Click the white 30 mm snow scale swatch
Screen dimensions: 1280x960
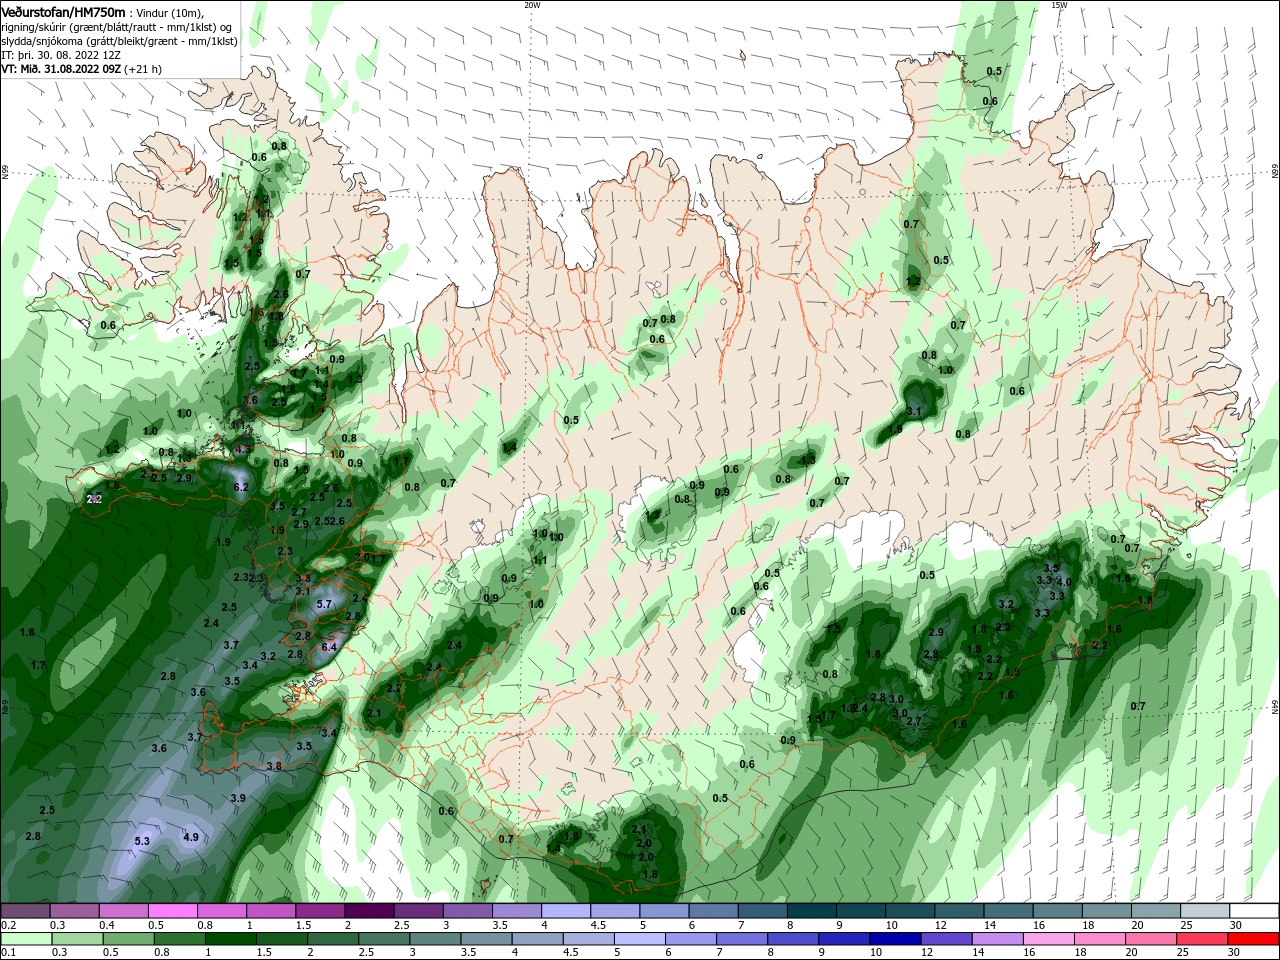coord(1253,911)
